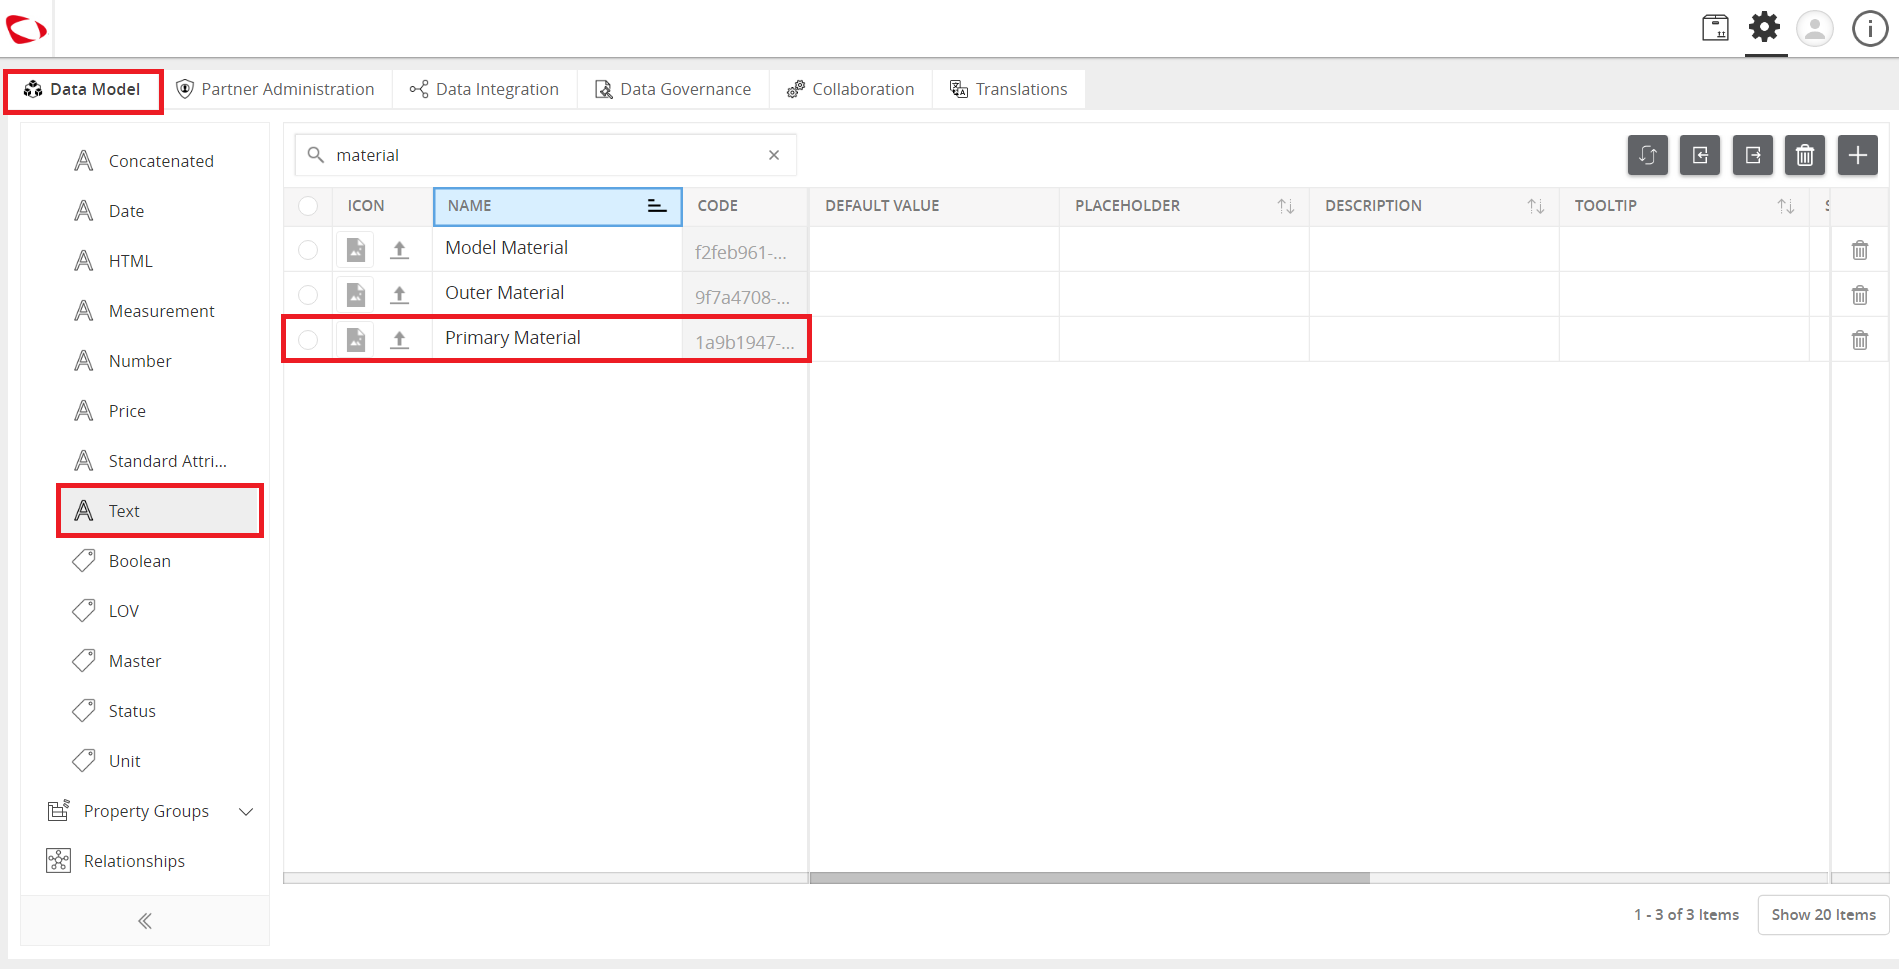Clear the material search text
1899x969 pixels.
(774, 155)
